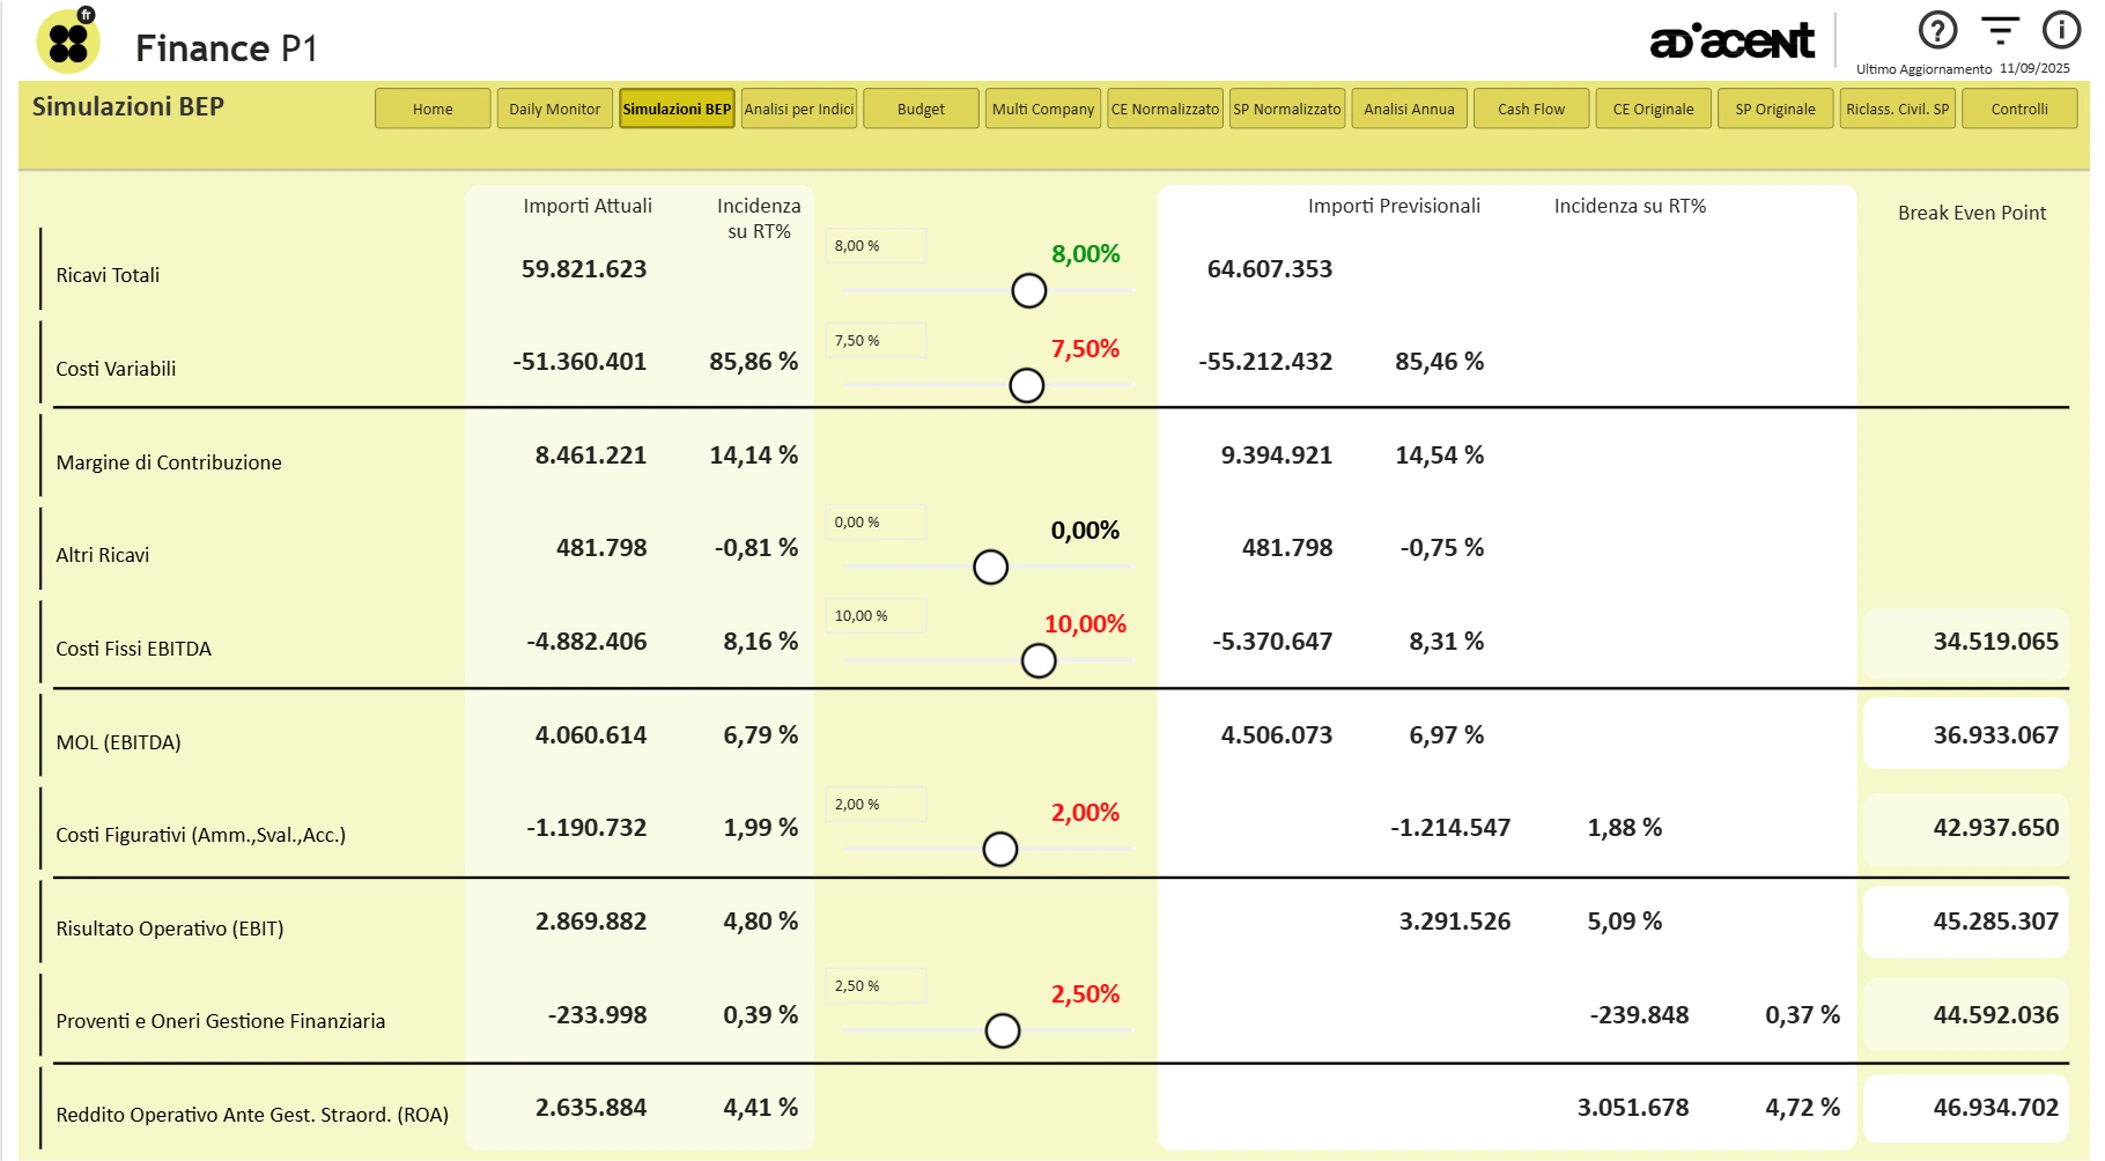Click the Controlli button
This screenshot has height=1161, width=2105.
(2018, 109)
